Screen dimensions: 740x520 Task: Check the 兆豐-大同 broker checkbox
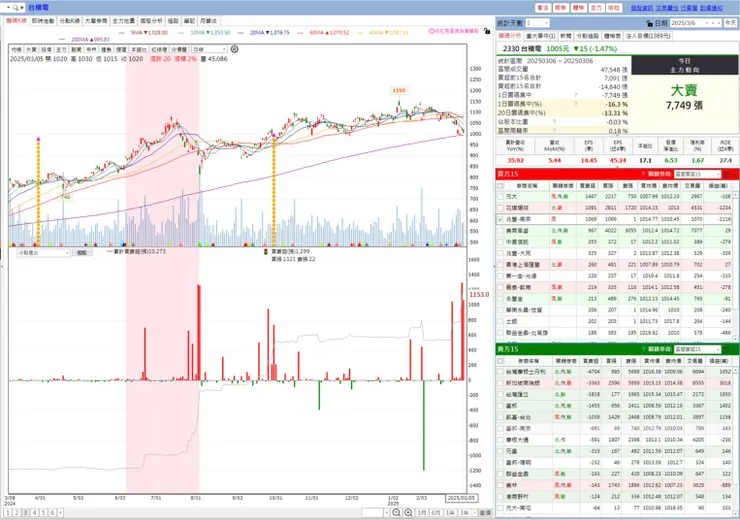coord(500,253)
